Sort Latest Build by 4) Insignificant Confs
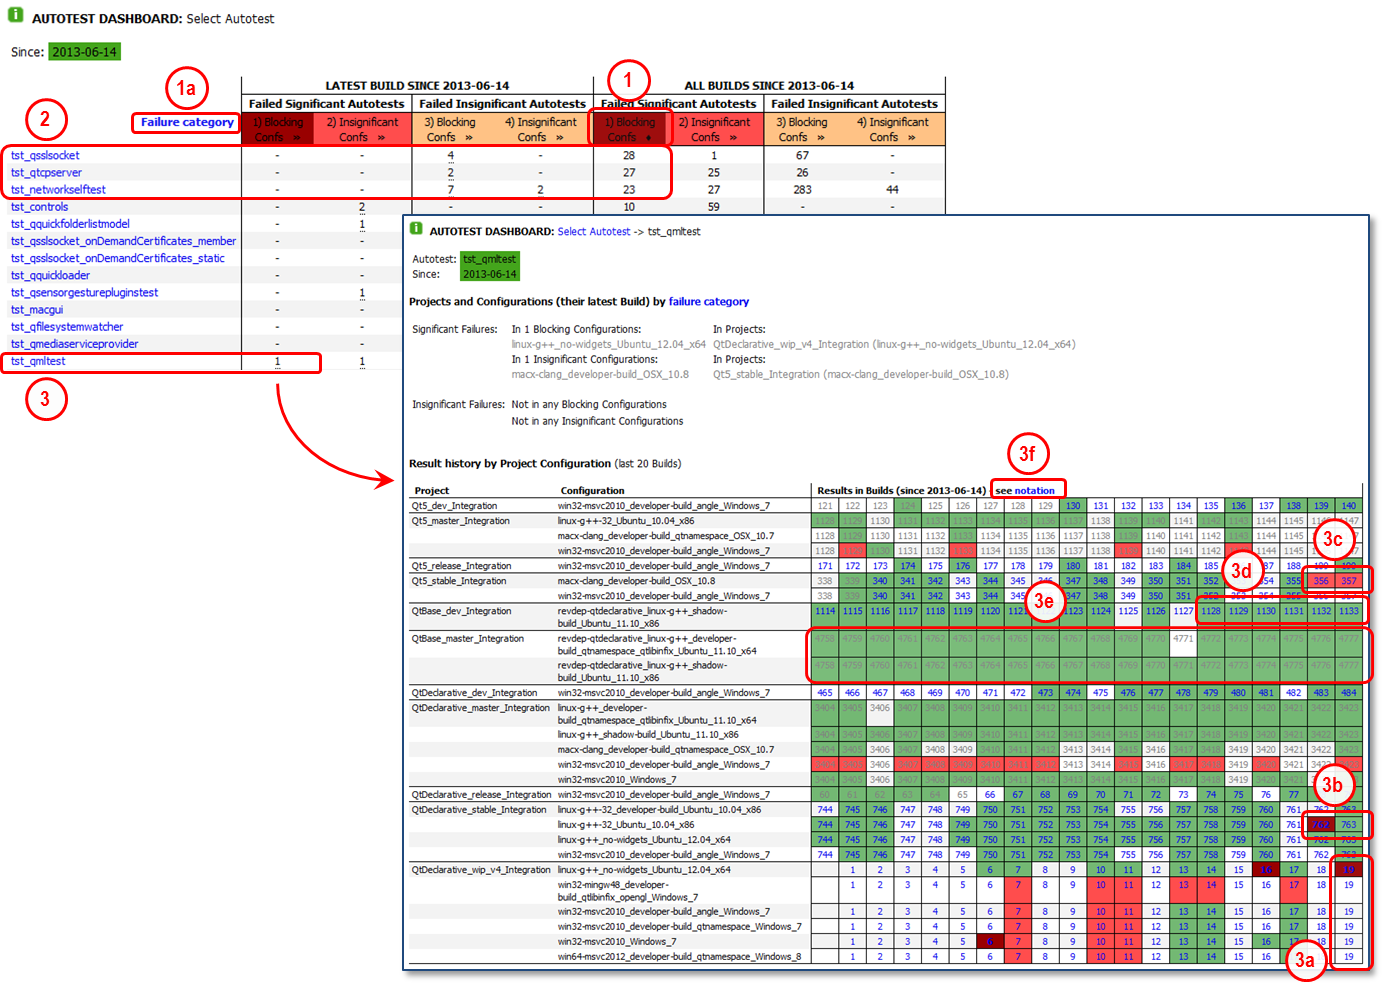Image resolution: width=1397 pixels, height=984 pixels. (x=540, y=129)
